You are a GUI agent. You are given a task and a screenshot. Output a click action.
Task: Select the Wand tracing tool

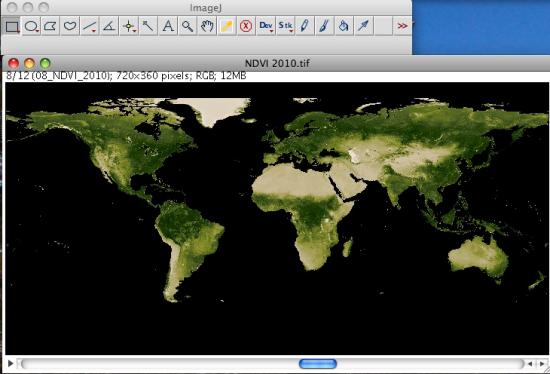coord(148,26)
